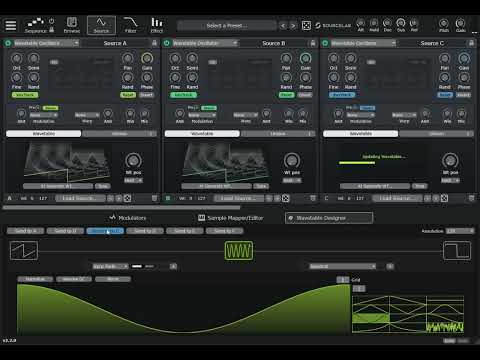Select the green middle waveform frame
The width and height of the screenshot is (480, 360).
tap(239, 251)
